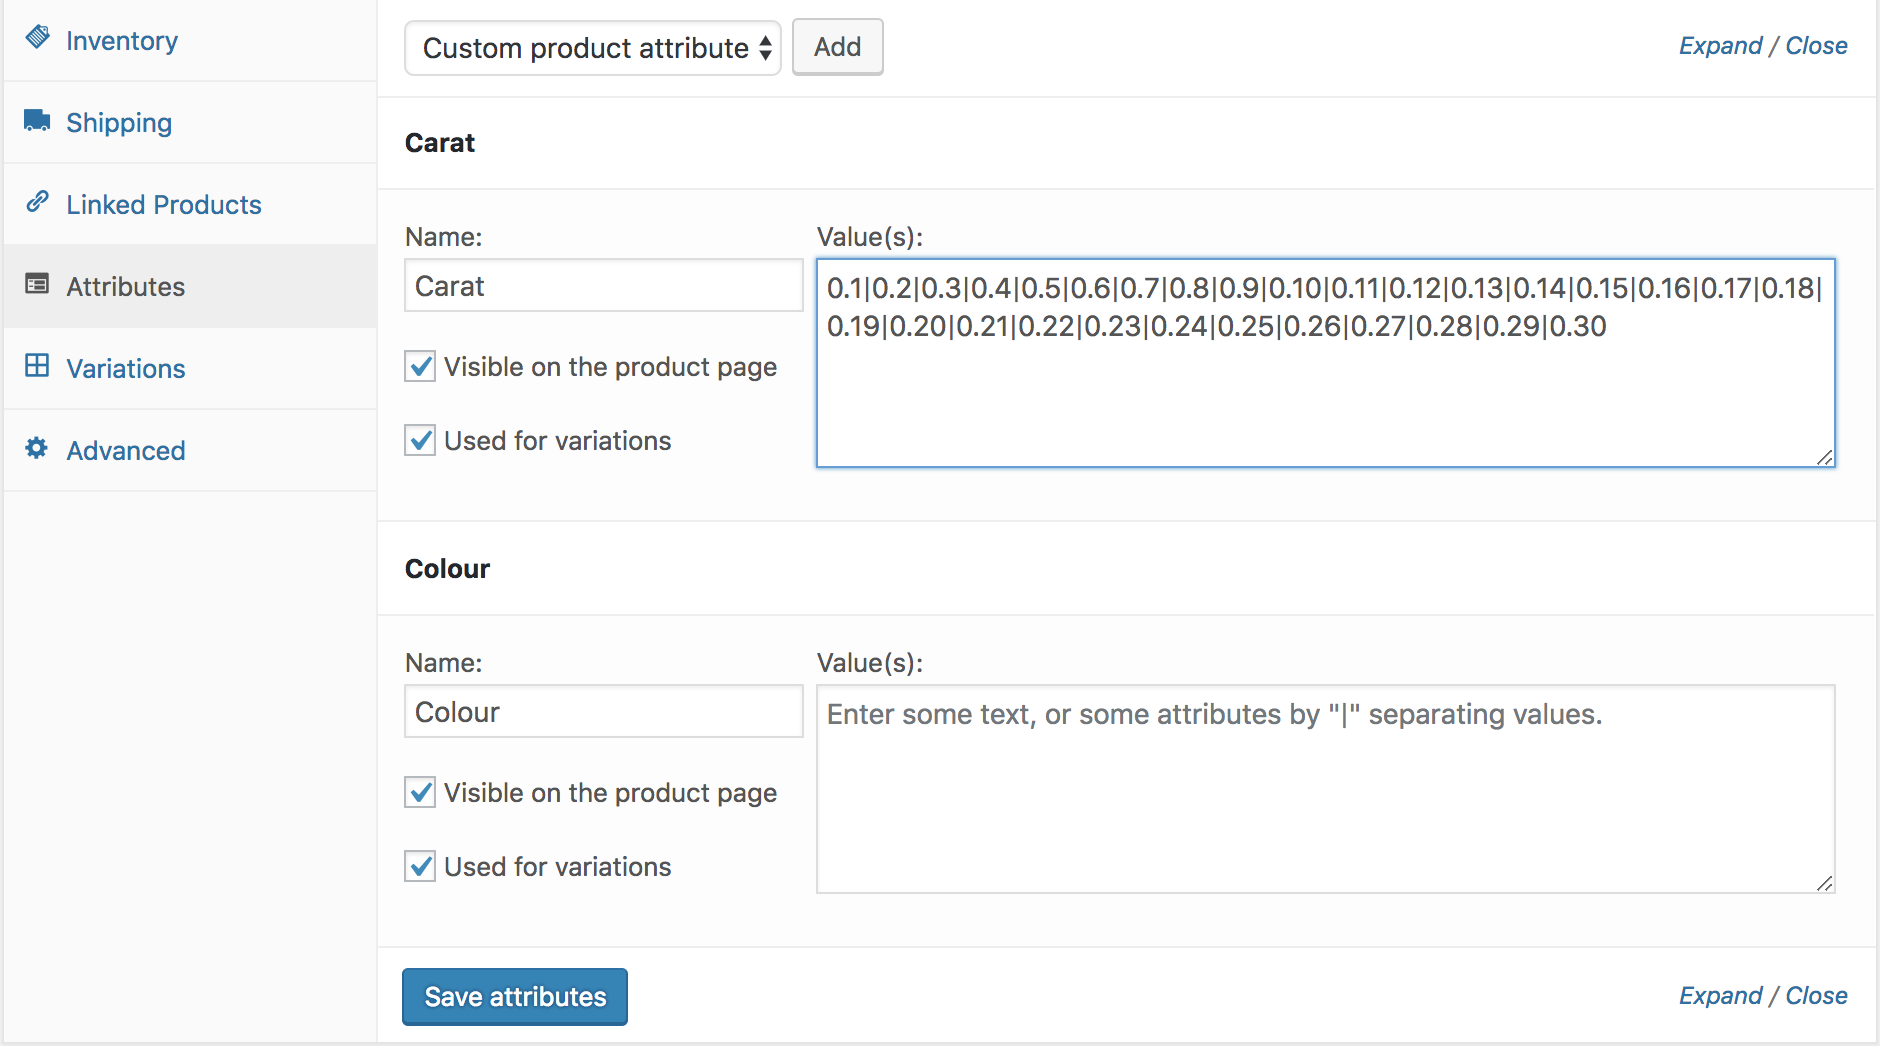Click the Attributes list icon
Image resolution: width=1880 pixels, height=1046 pixels.
(x=37, y=284)
